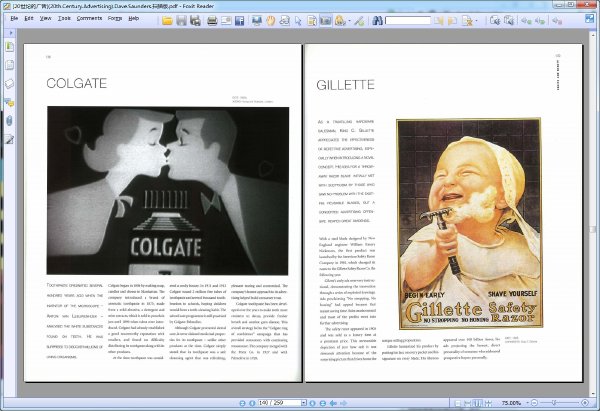Click into the toolbar search field
This screenshot has height=411, width=600.
tap(408, 21)
